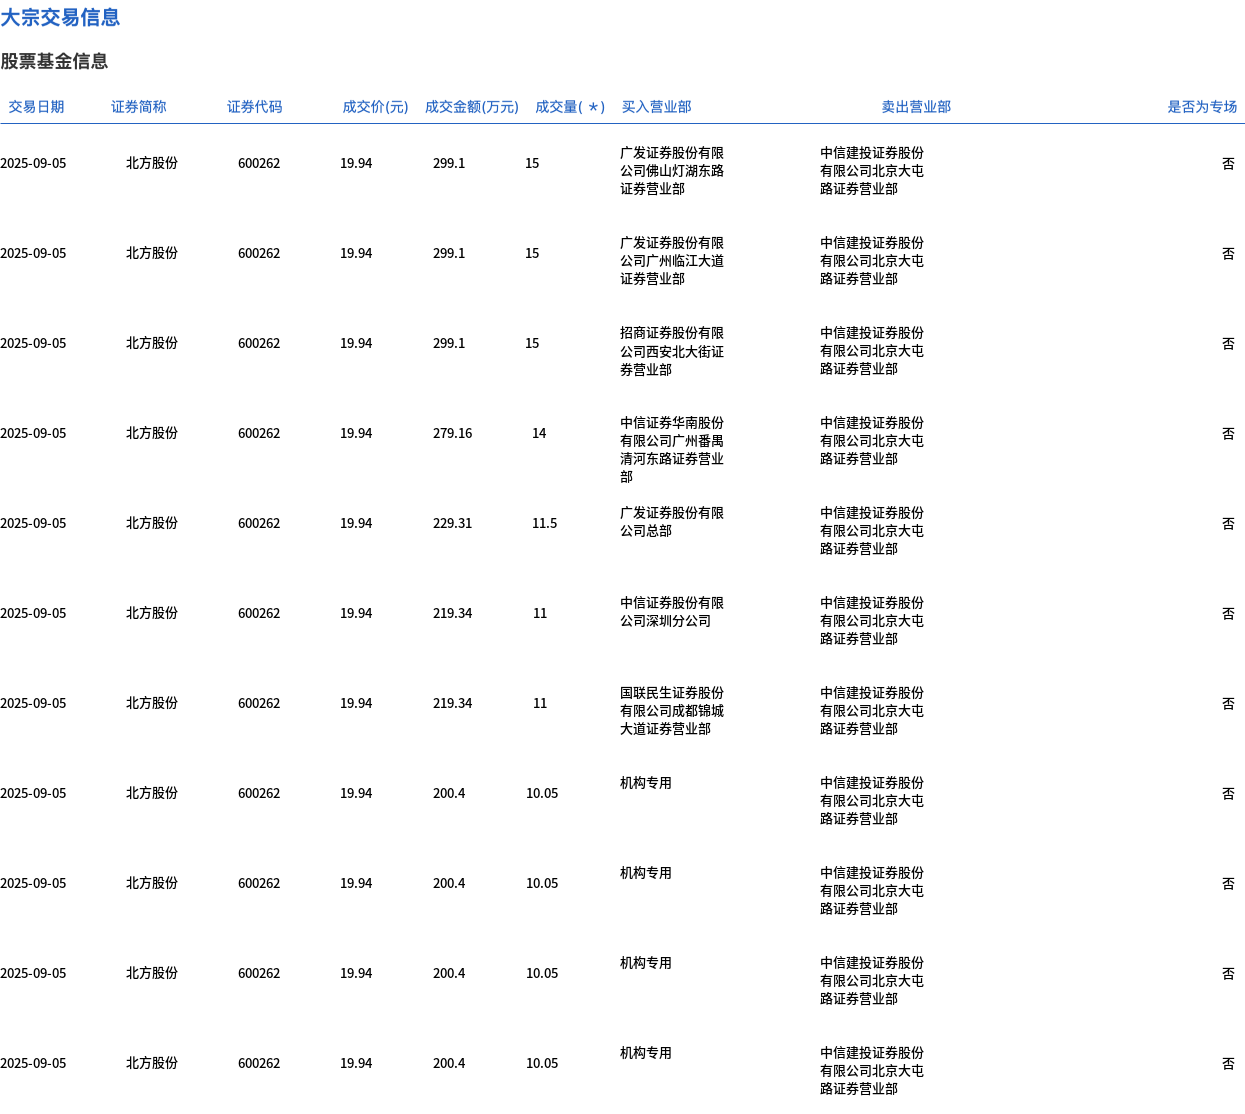Click amount 279.16 cell
The width and height of the screenshot is (1245, 1114).
tap(452, 433)
